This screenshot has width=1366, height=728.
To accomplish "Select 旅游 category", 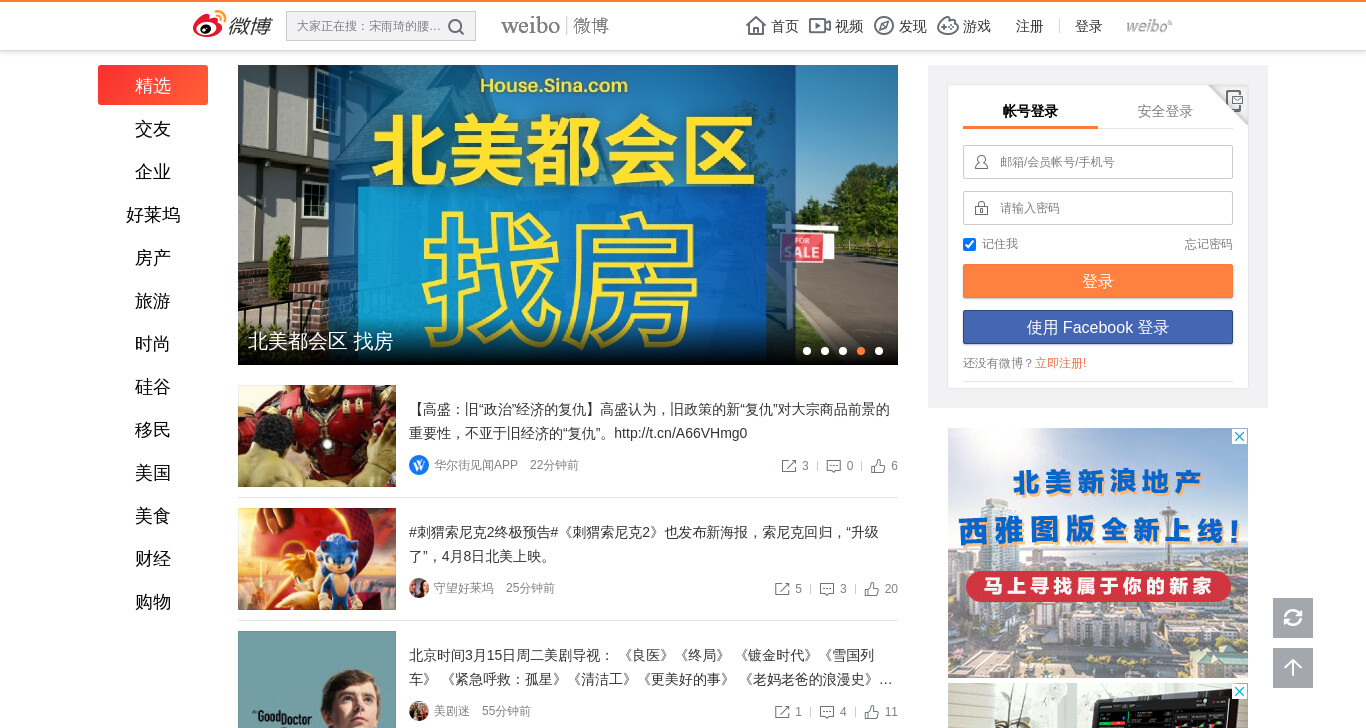I will 153,301.
